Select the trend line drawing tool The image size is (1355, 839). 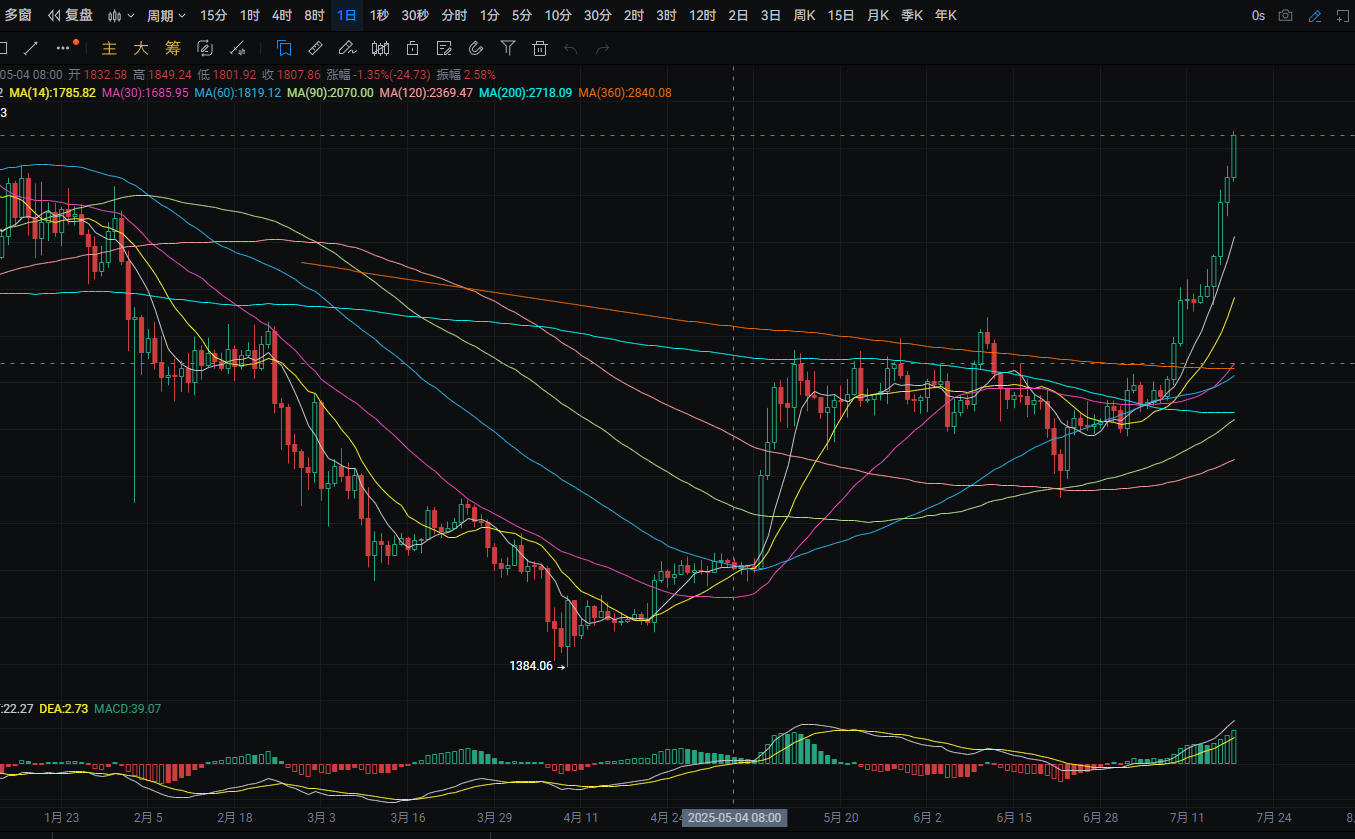pos(32,48)
